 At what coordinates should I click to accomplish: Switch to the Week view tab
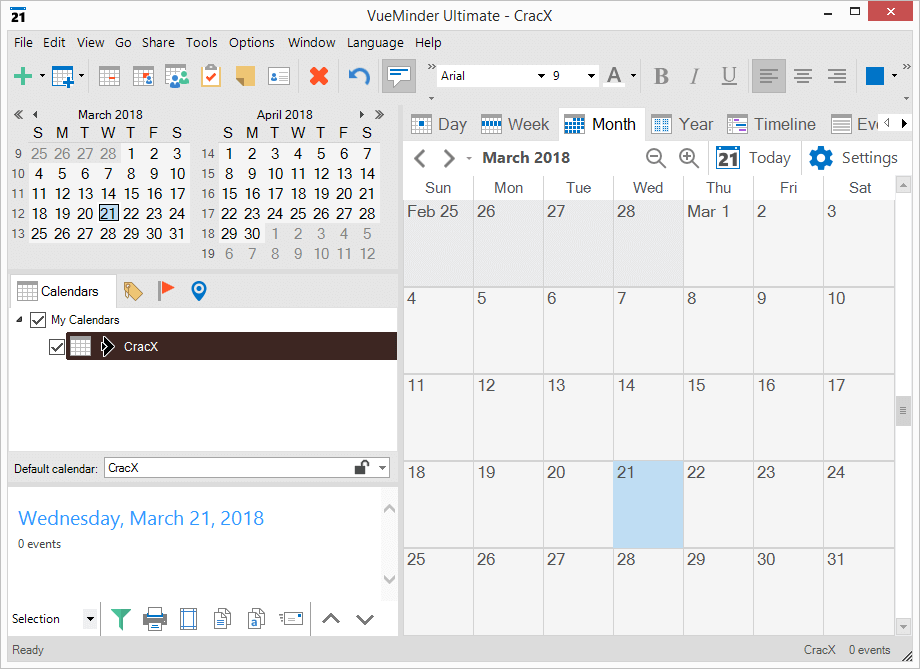tap(515, 124)
